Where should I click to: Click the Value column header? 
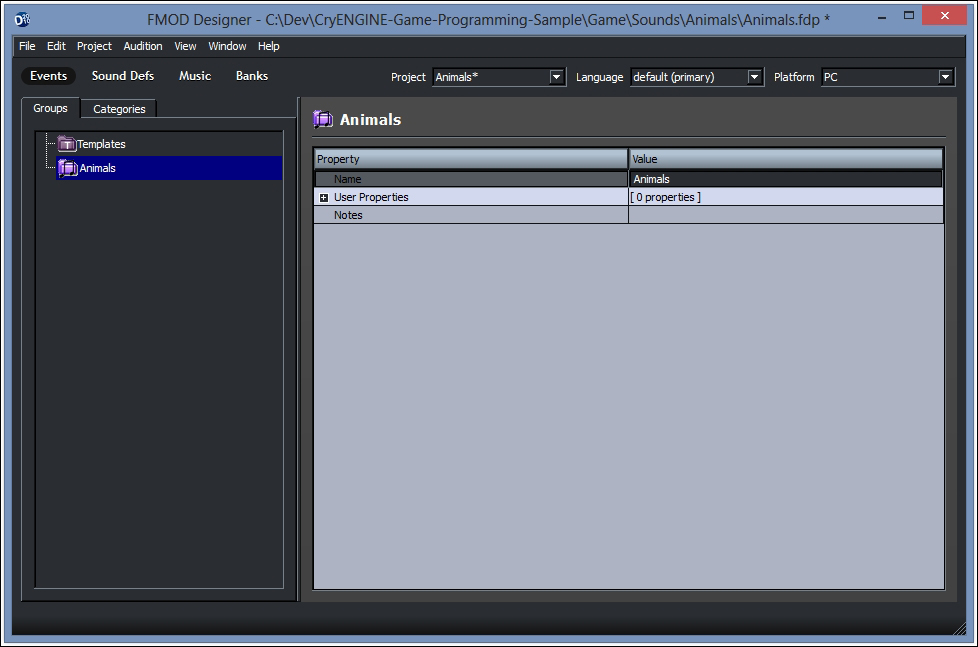pyautogui.click(x=786, y=159)
